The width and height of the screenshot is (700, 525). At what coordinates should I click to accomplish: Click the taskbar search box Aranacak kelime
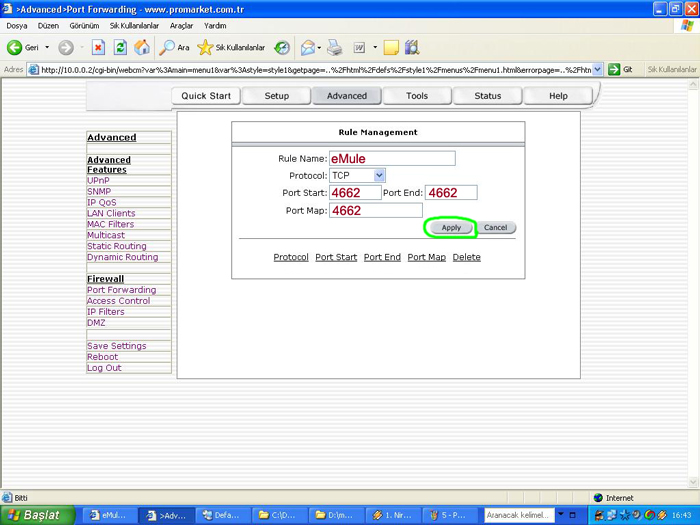pos(519,515)
